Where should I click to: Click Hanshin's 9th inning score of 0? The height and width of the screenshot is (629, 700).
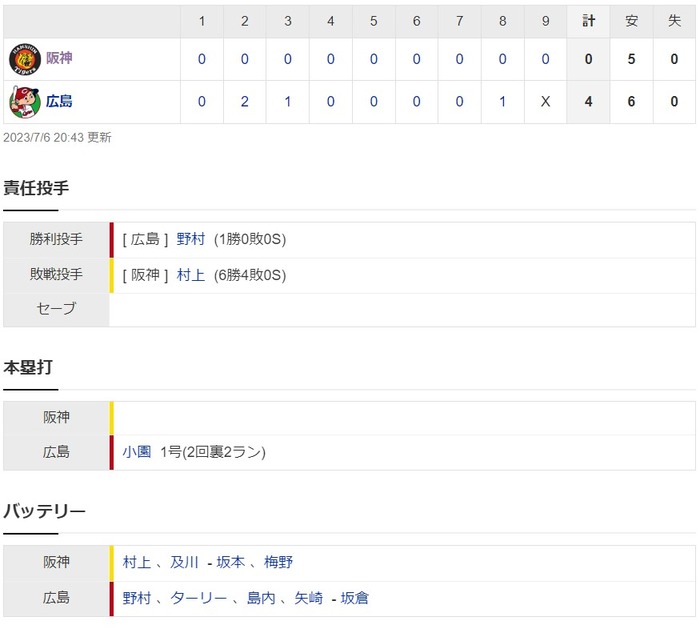[x=545, y=59]
